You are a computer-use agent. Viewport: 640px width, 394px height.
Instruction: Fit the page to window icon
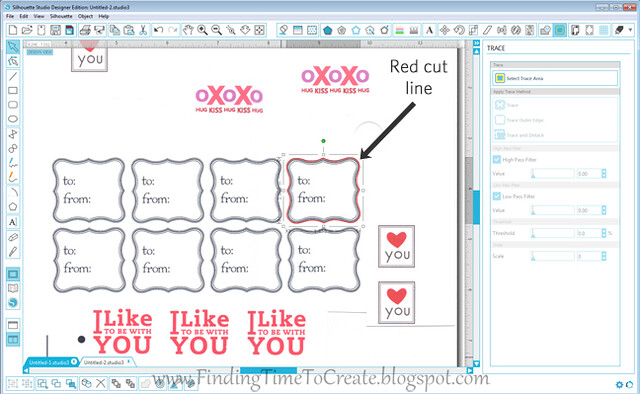(259, 30)
